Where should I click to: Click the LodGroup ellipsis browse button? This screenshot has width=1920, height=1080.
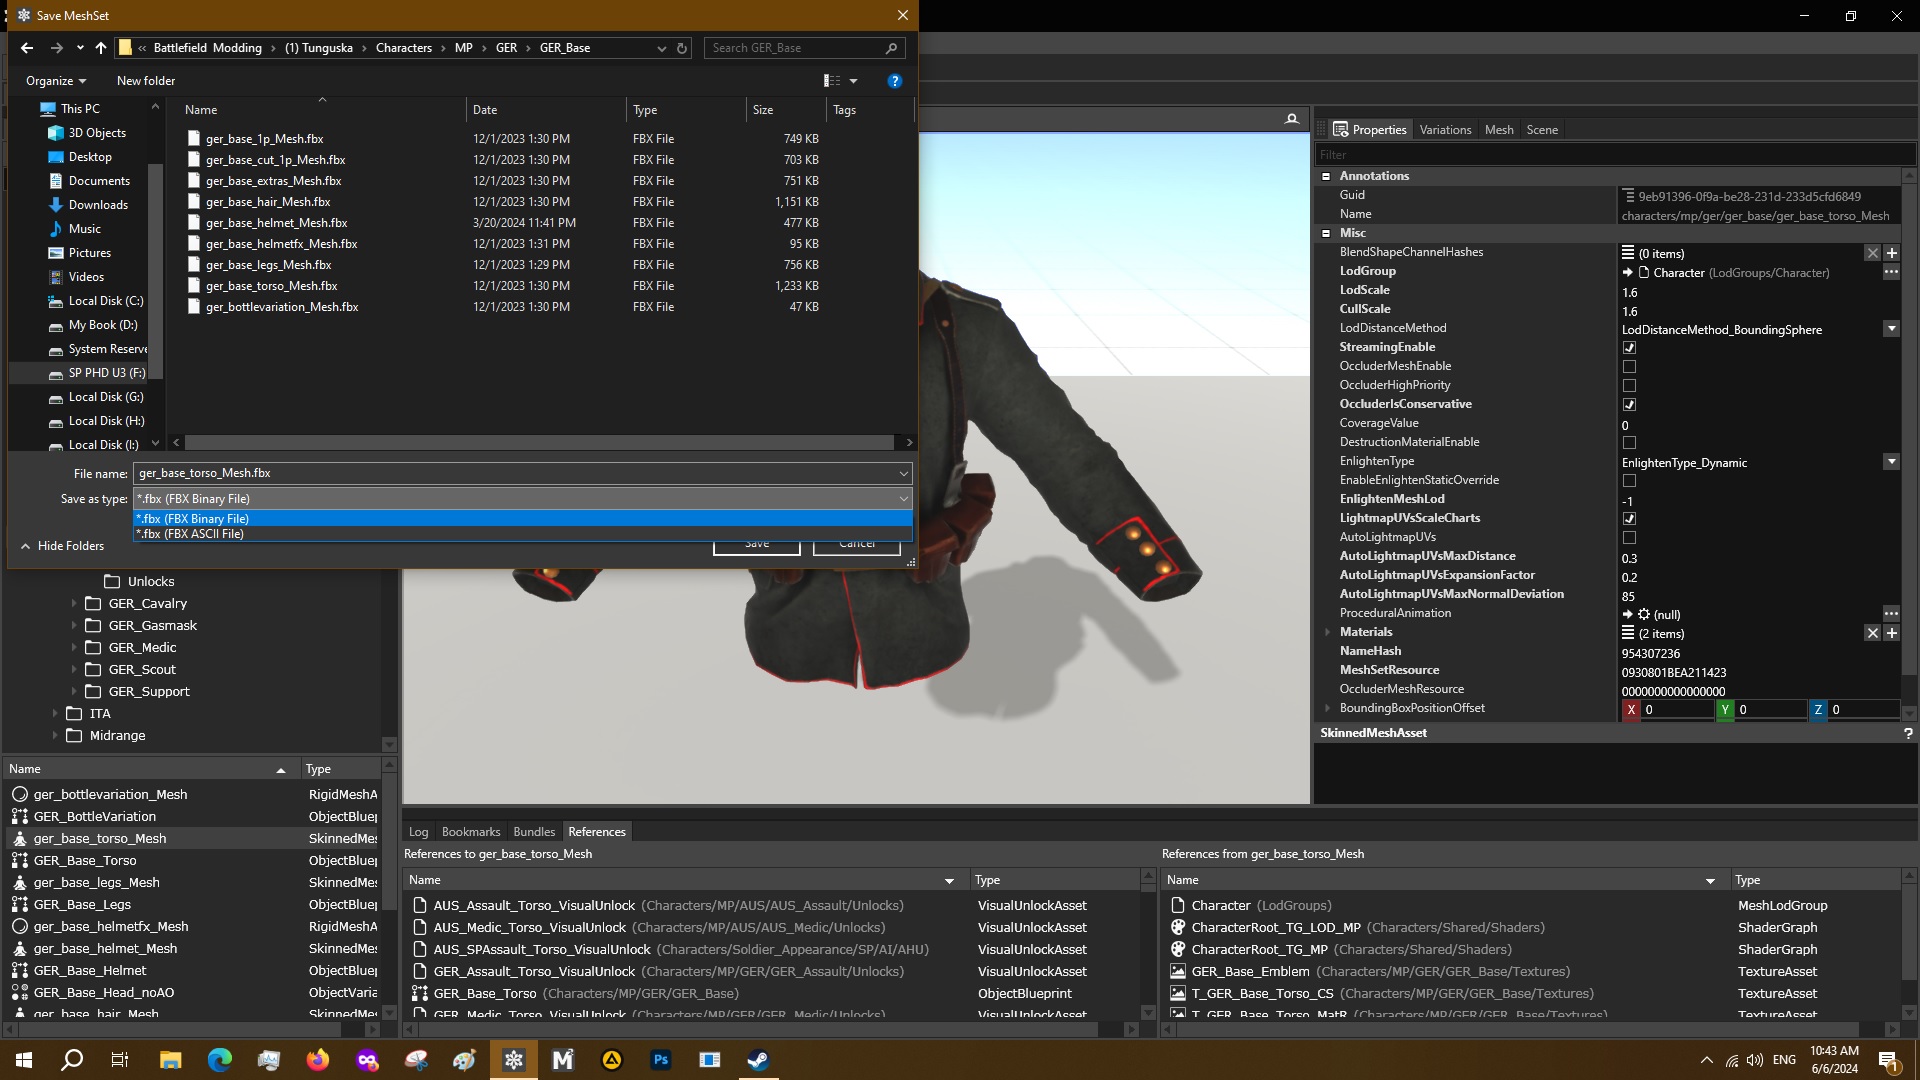1890,272
